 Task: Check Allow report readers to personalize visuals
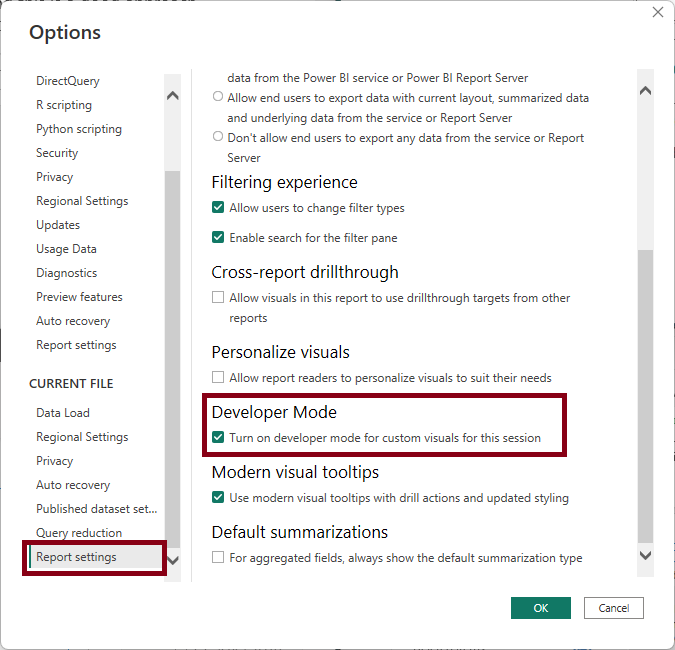coord(218,378)
